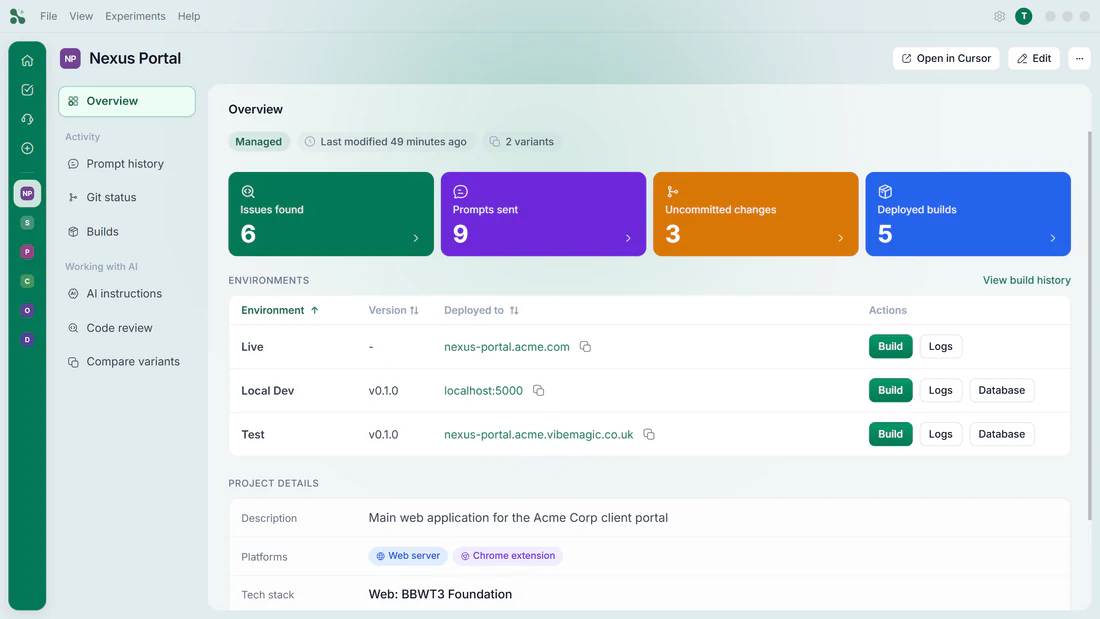The height and width of the screenshot is (619, 1100).
Task: Switch to the D project badge
Action: (x=27, y=340)
